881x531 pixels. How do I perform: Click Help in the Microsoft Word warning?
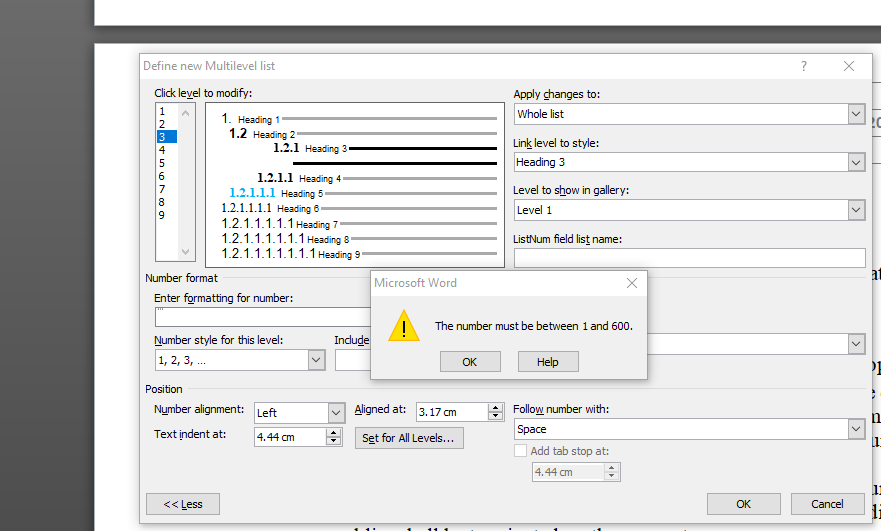click(548, 362)
